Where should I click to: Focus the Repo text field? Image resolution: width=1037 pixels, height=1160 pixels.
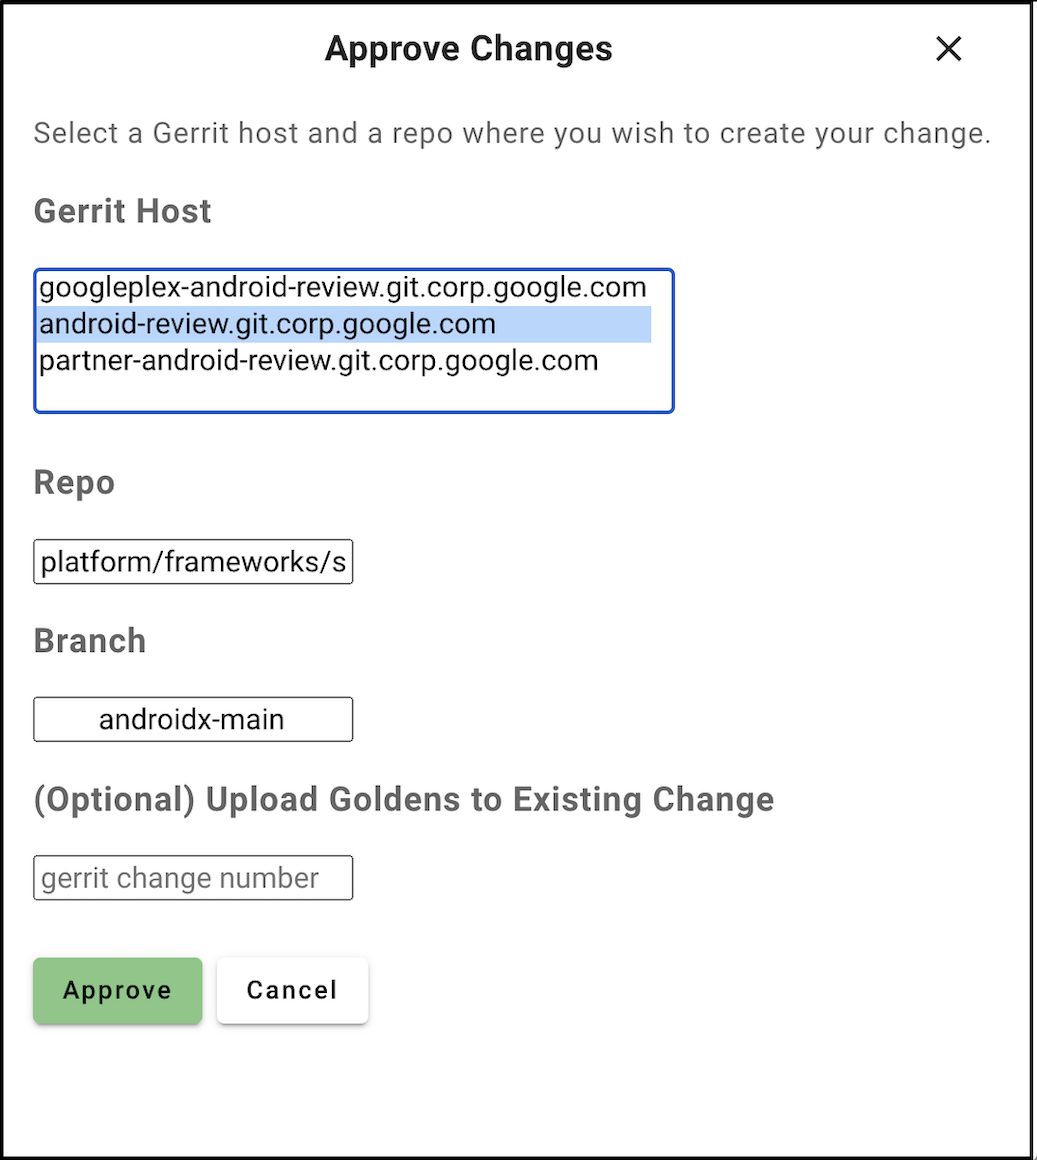[193, 562]
